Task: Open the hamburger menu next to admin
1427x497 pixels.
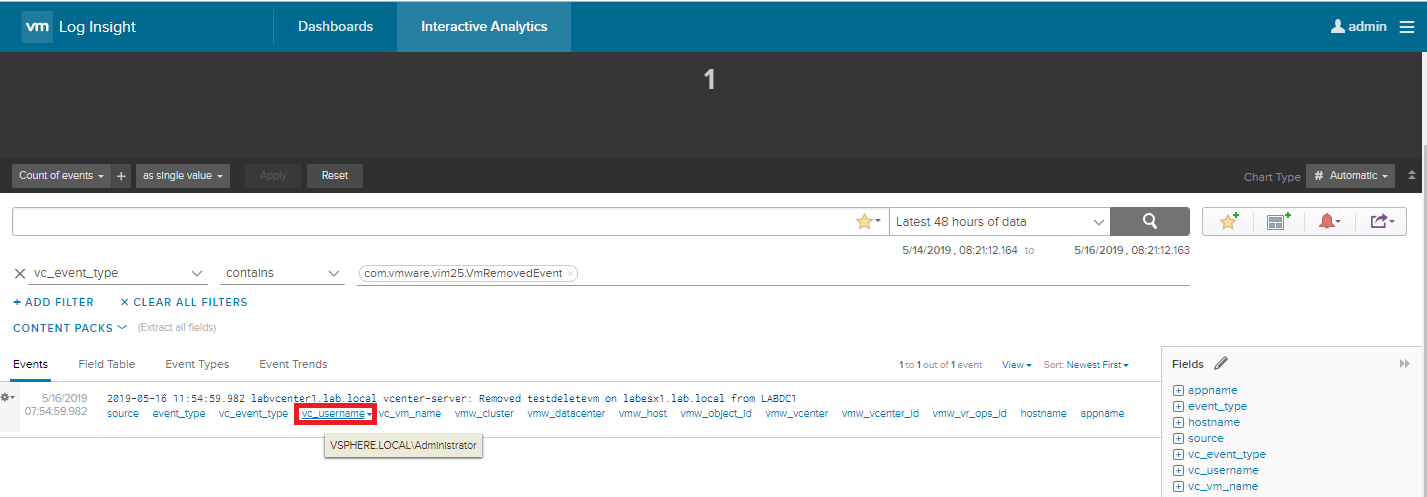Action: pyautogui.click(x=1407, y=27)
